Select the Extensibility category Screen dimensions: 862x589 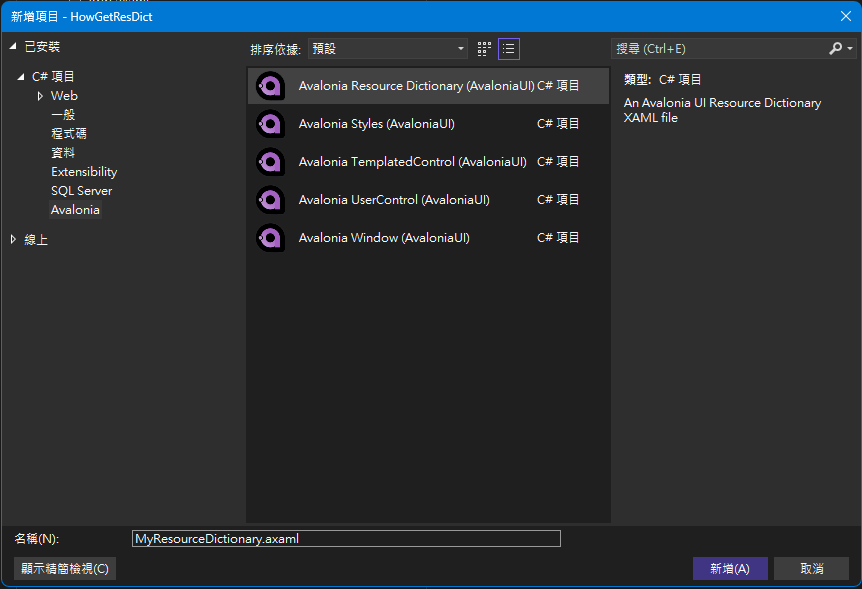click(84, 172)
